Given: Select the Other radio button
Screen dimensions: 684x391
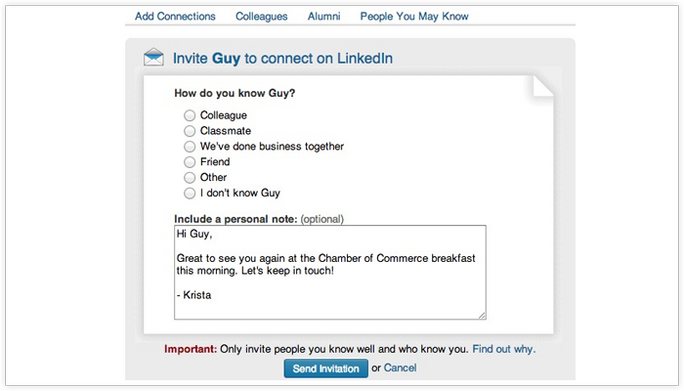Looking at the screenshot, I should click(x=189, y=178).
